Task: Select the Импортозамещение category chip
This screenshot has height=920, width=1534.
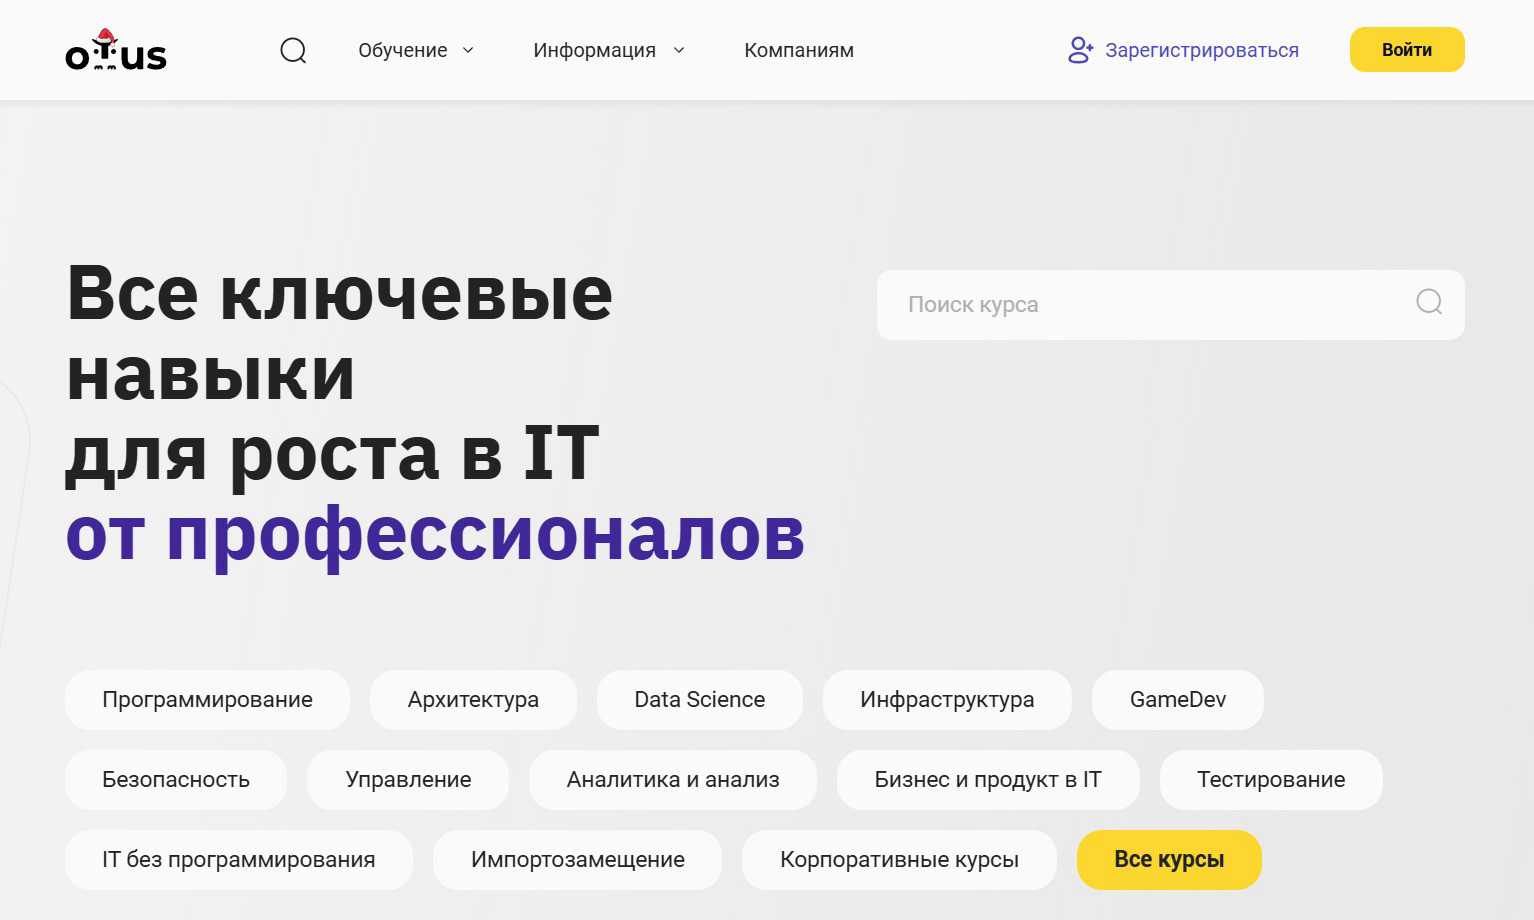Action: pos(577,860)
